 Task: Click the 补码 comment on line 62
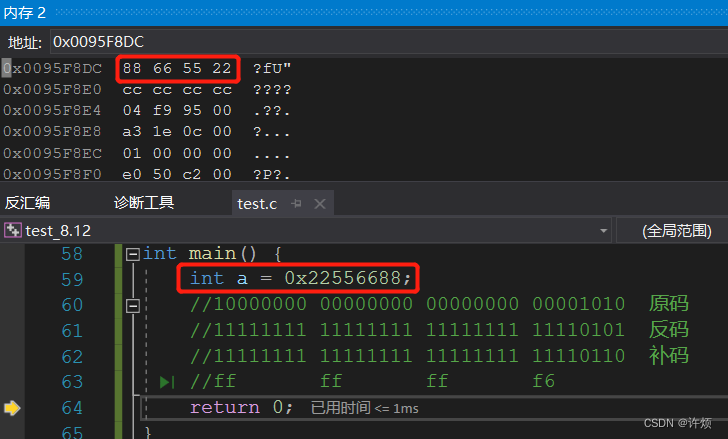point(669,355)
